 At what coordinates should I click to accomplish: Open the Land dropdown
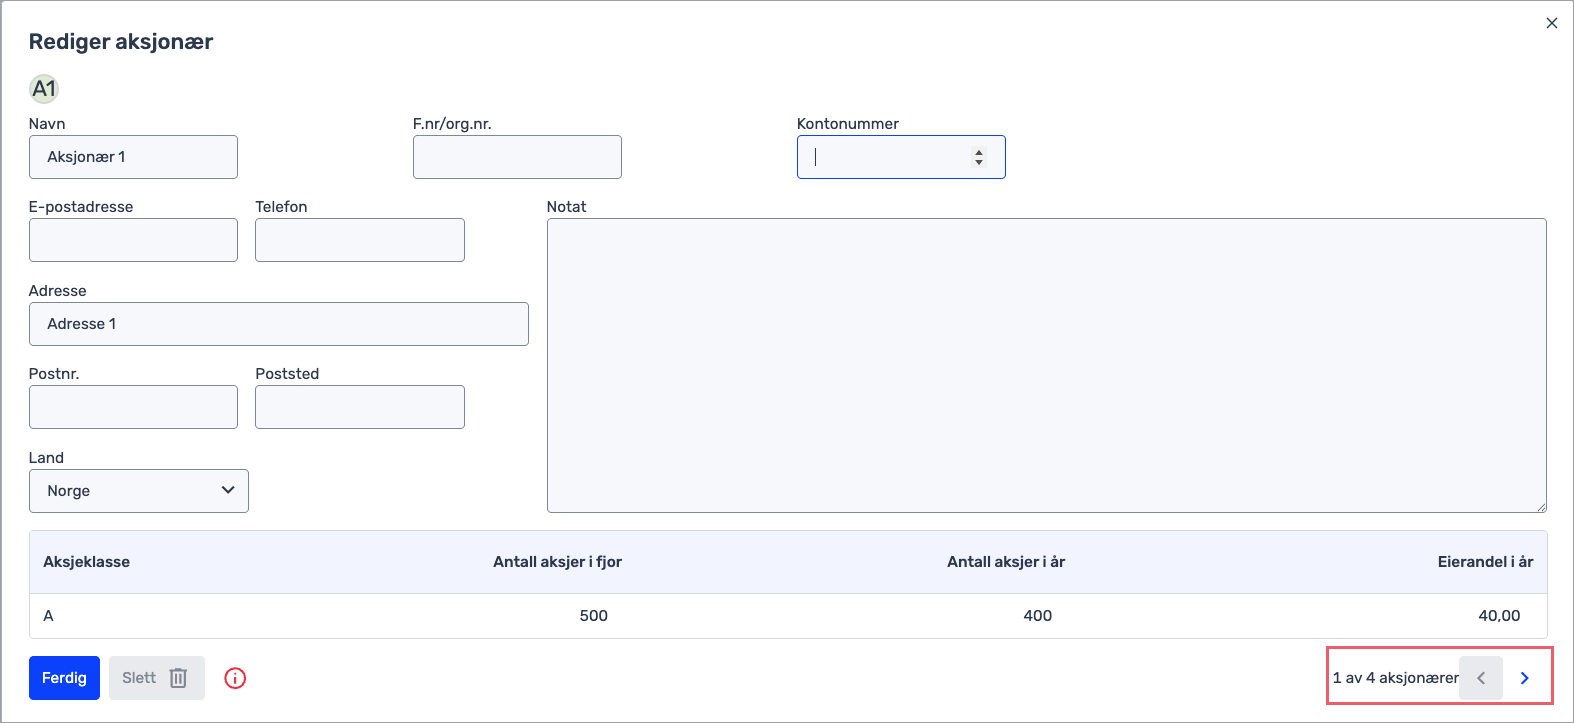139,491
